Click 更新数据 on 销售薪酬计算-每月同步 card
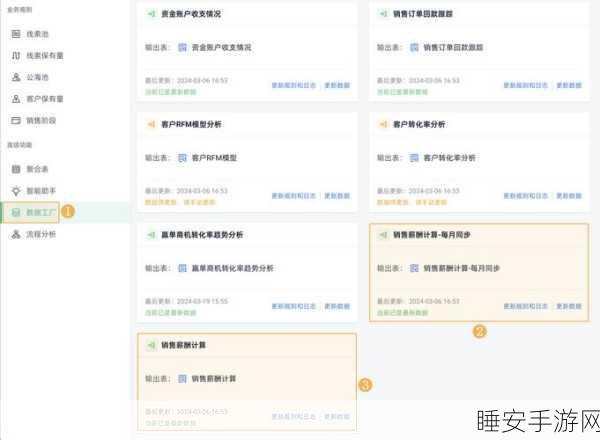 pos(569,306)
